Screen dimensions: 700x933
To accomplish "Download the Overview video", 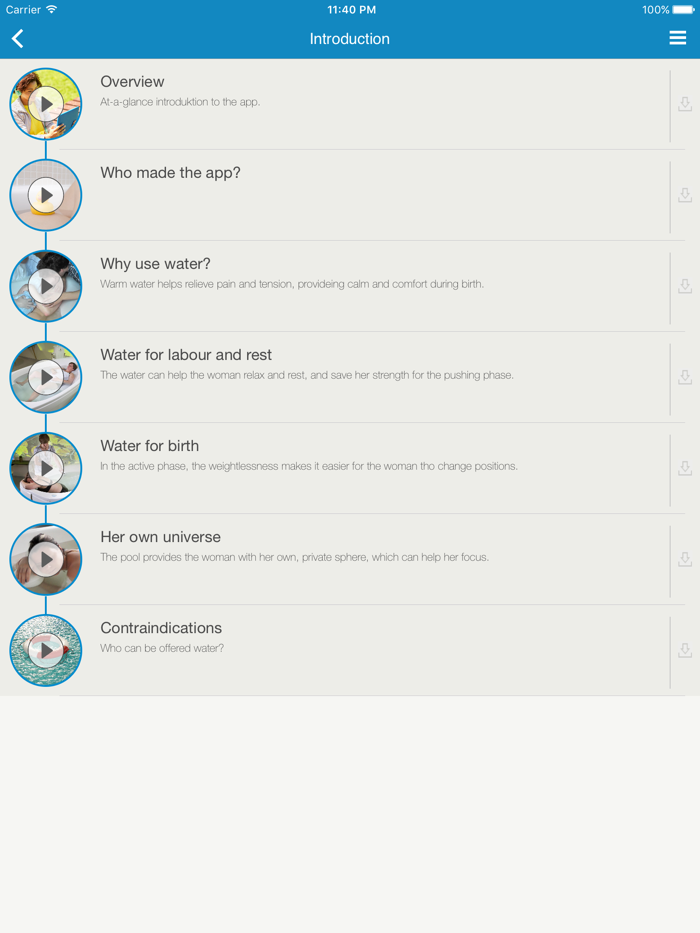I will click(685, 104).
